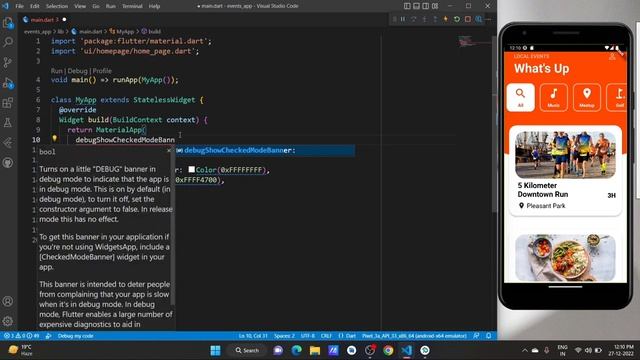Stop debugging with the red square
Viewport: 640px width, 360px height.
click(468, 19)
